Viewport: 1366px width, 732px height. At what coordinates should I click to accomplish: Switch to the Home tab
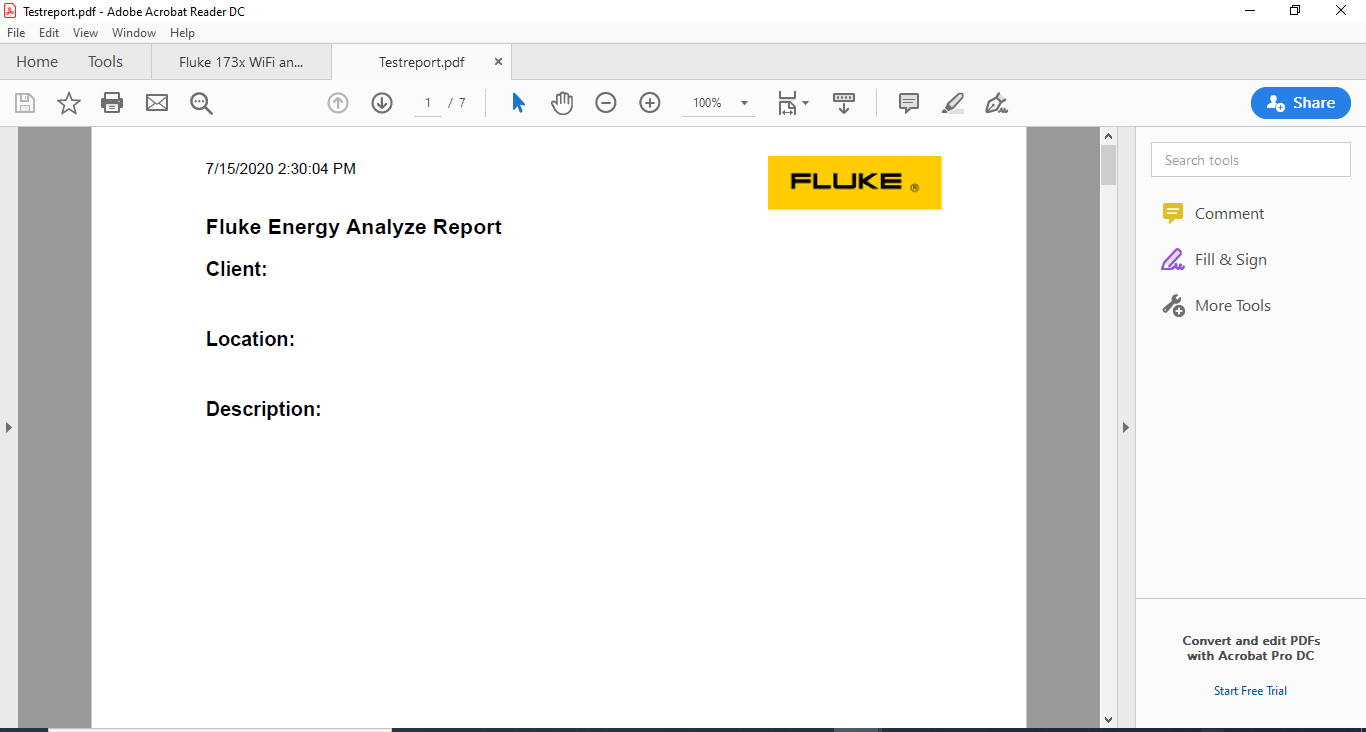pyautogui.click(x=37, y=62)
